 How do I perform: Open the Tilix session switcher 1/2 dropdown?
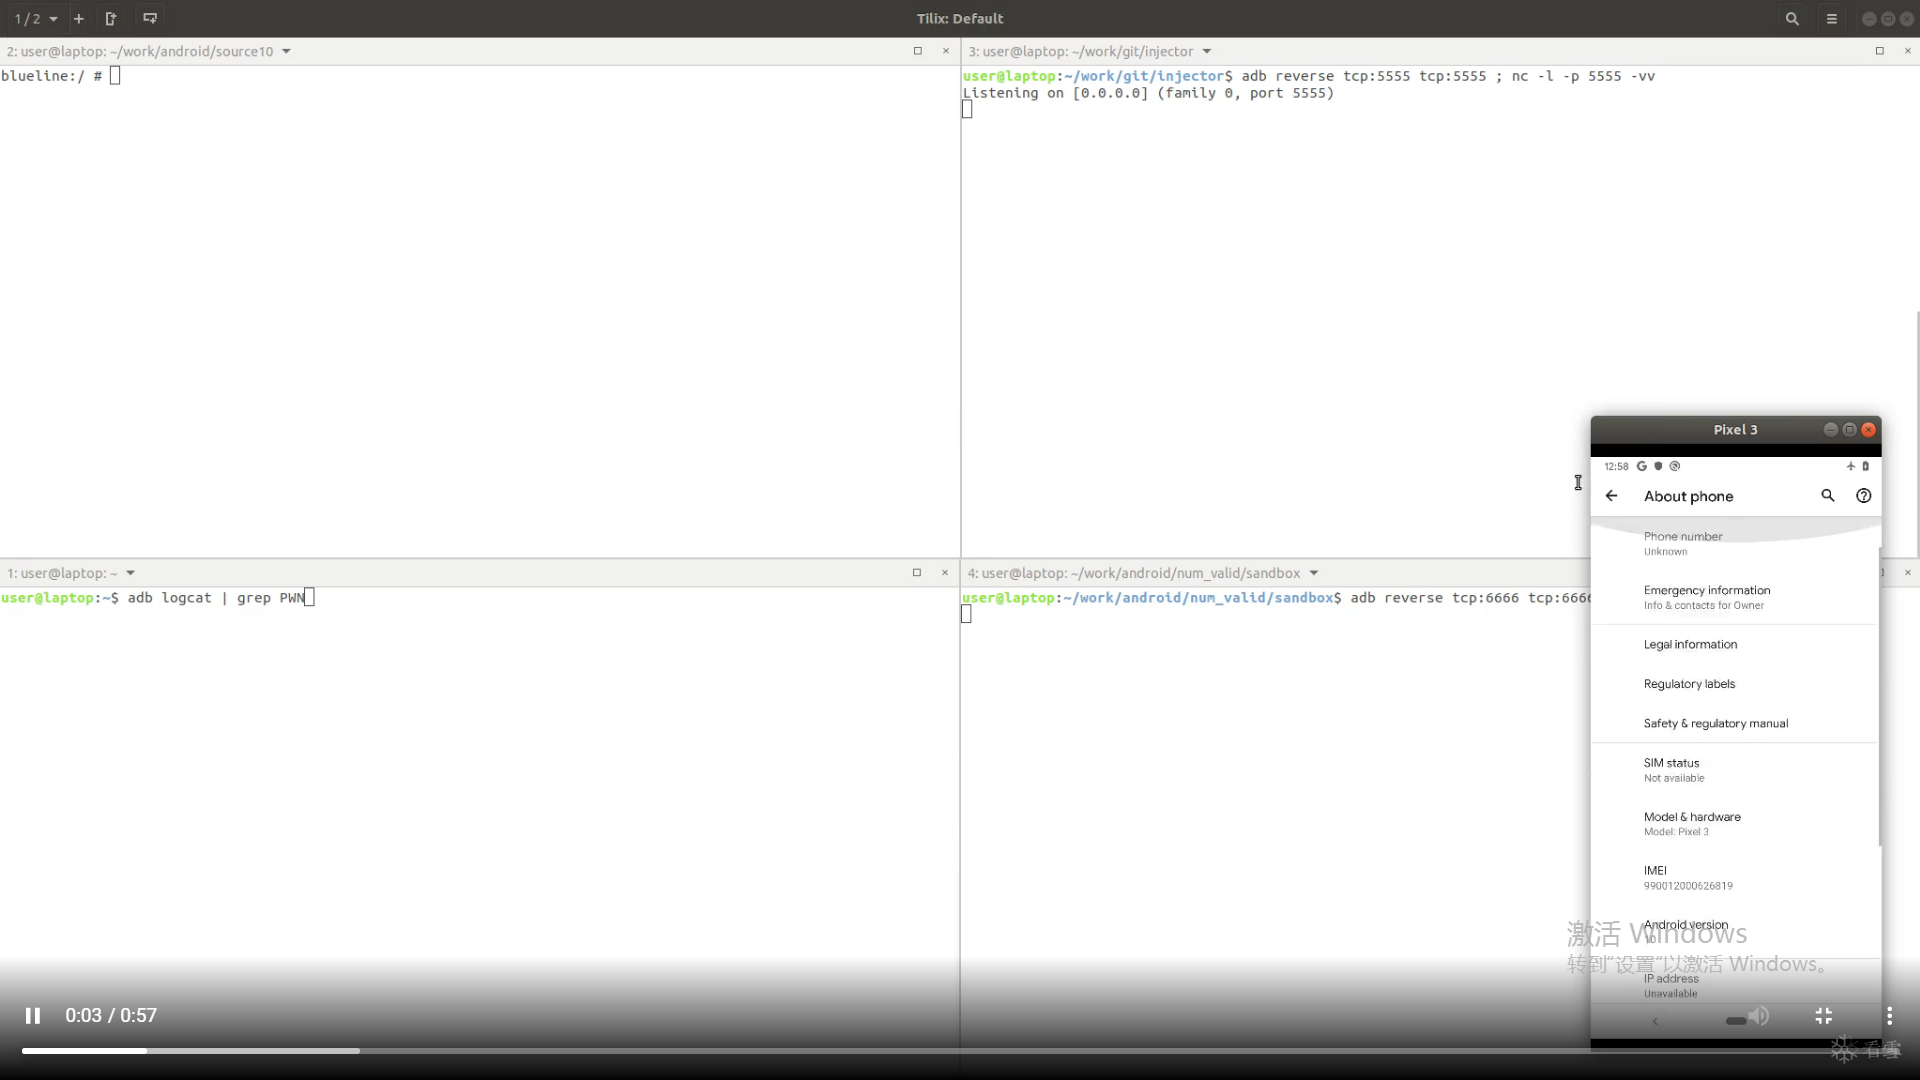[36, 18]
